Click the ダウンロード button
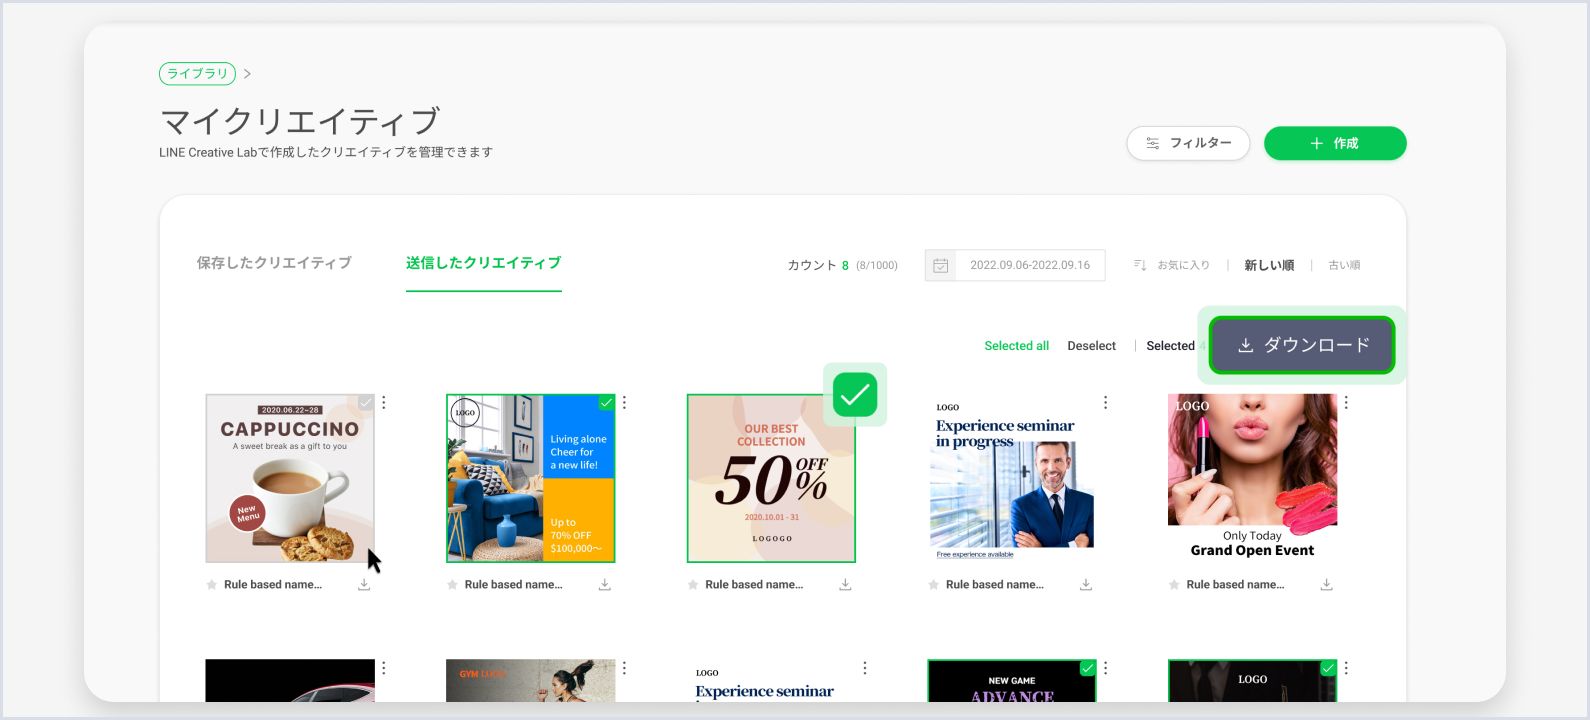 click(1302, 345)
